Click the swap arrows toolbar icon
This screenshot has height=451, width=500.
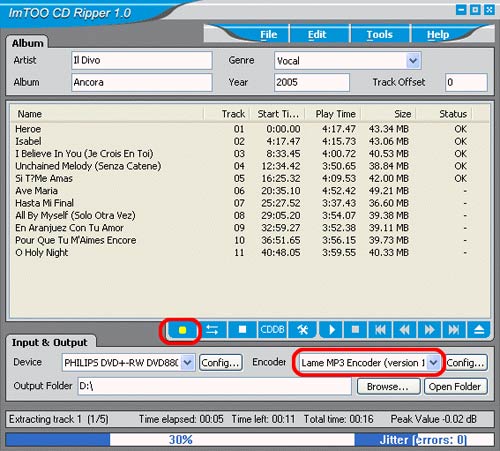[x=212, y=330]
